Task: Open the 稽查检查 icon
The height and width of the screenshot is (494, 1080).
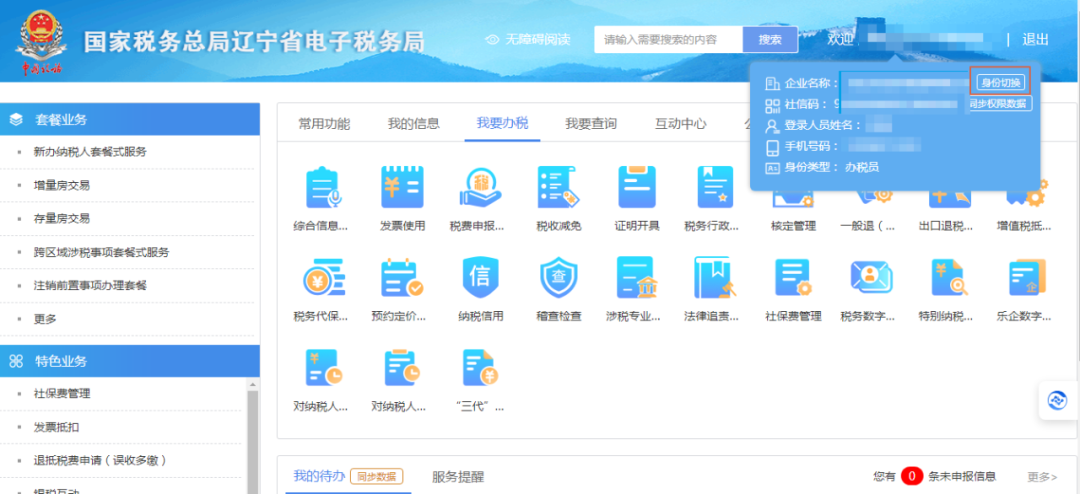Action: [559, 280]
